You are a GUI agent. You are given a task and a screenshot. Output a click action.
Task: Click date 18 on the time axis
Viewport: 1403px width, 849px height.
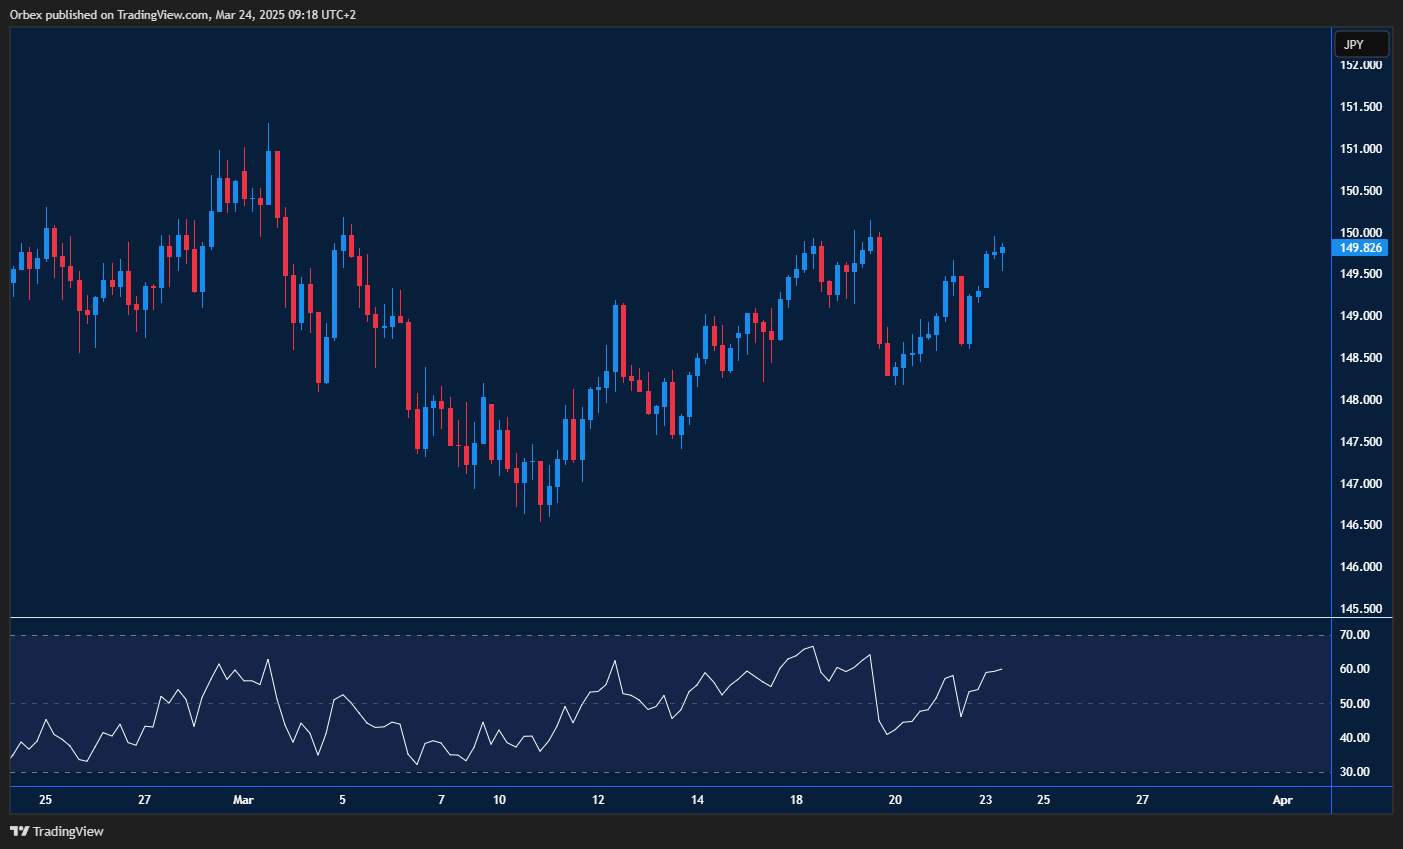(x=796, y=800)
